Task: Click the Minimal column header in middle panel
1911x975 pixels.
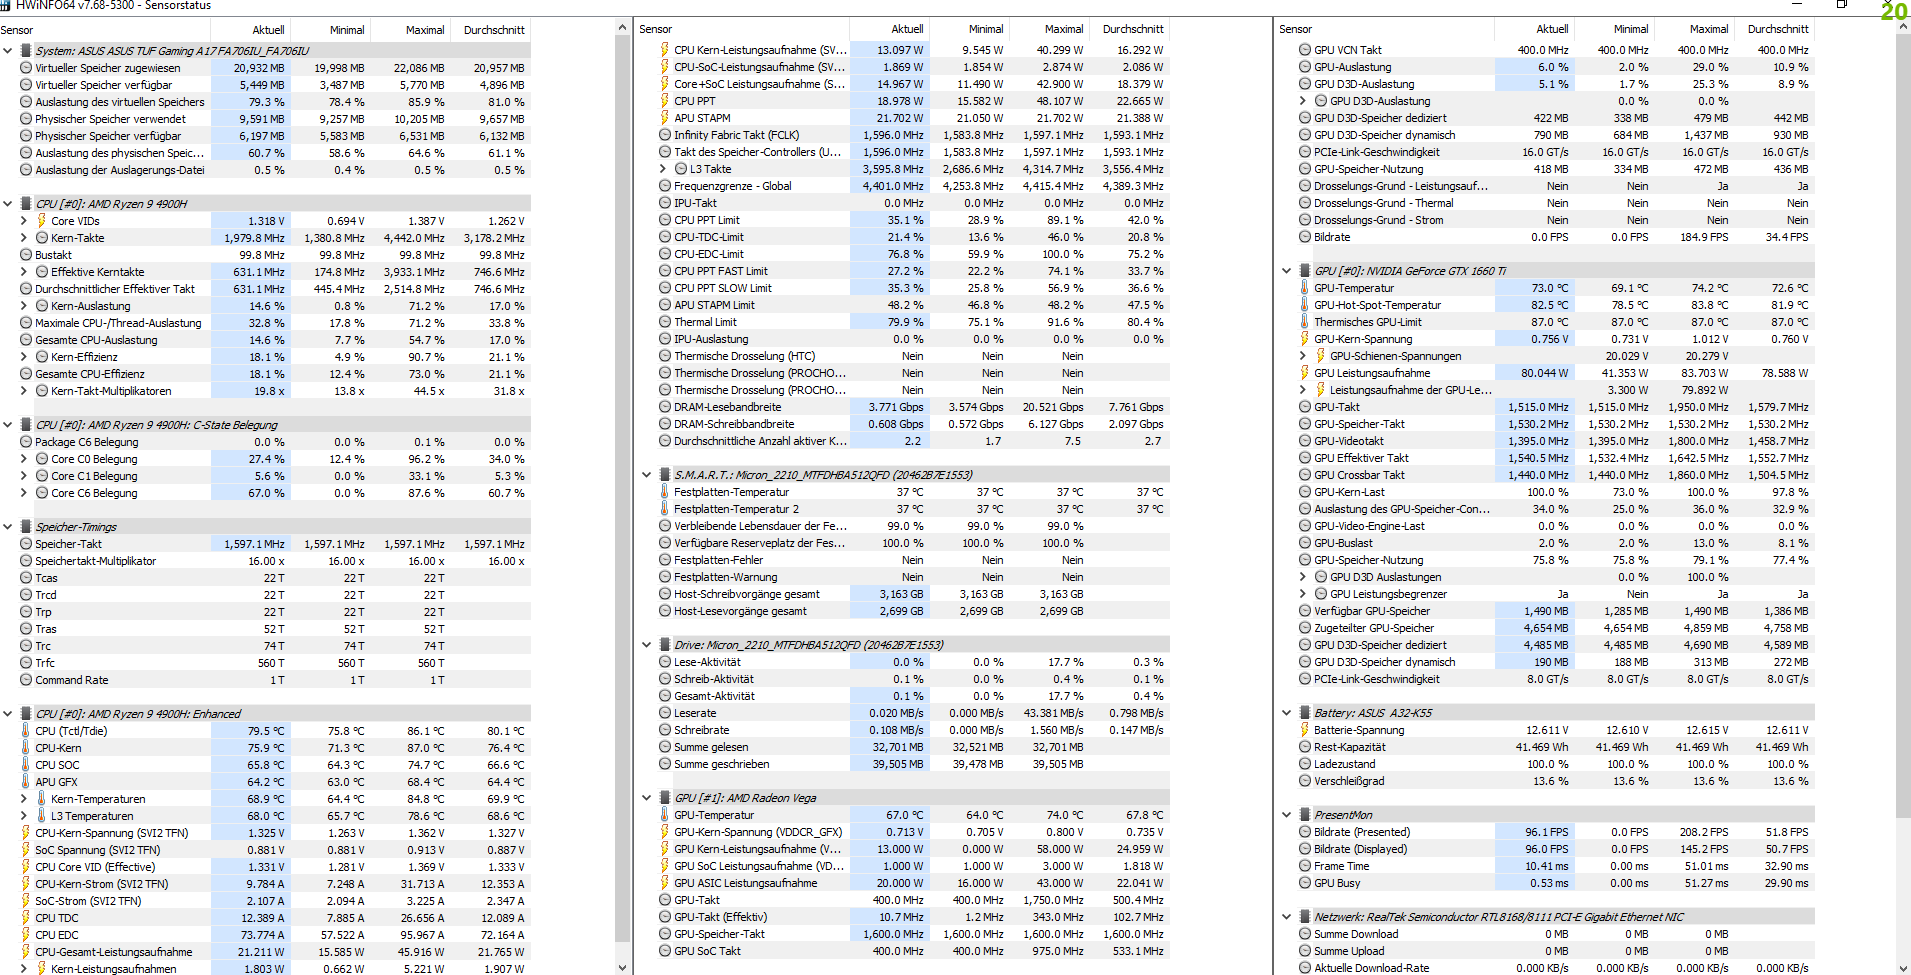Action: [x=970, y=30]
